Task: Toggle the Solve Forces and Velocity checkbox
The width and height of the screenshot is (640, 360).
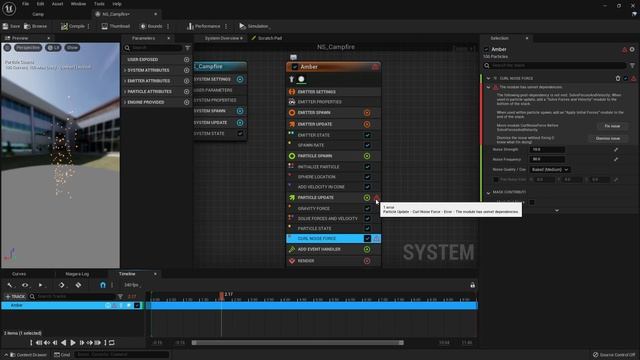Action: (x=367, y=218)
